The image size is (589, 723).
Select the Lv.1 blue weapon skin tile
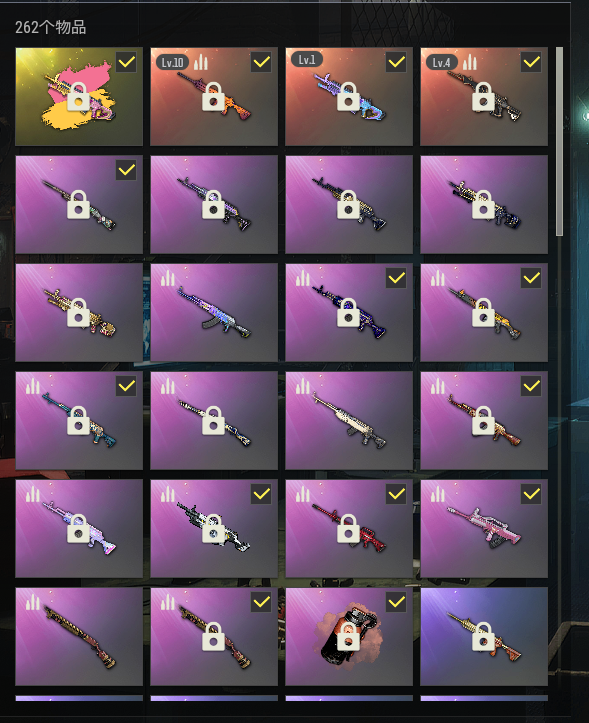[349, 96]
